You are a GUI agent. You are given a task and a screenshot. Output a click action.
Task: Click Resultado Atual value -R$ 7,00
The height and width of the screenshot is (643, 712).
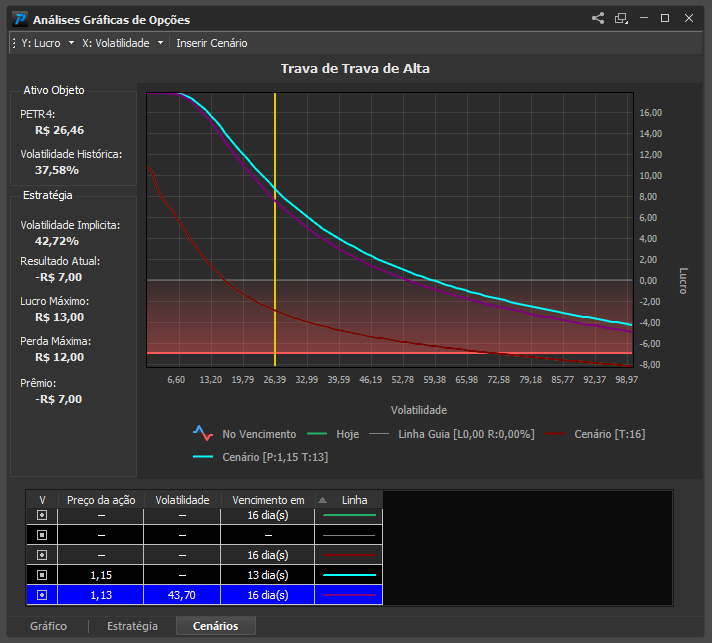coord(59,277)
